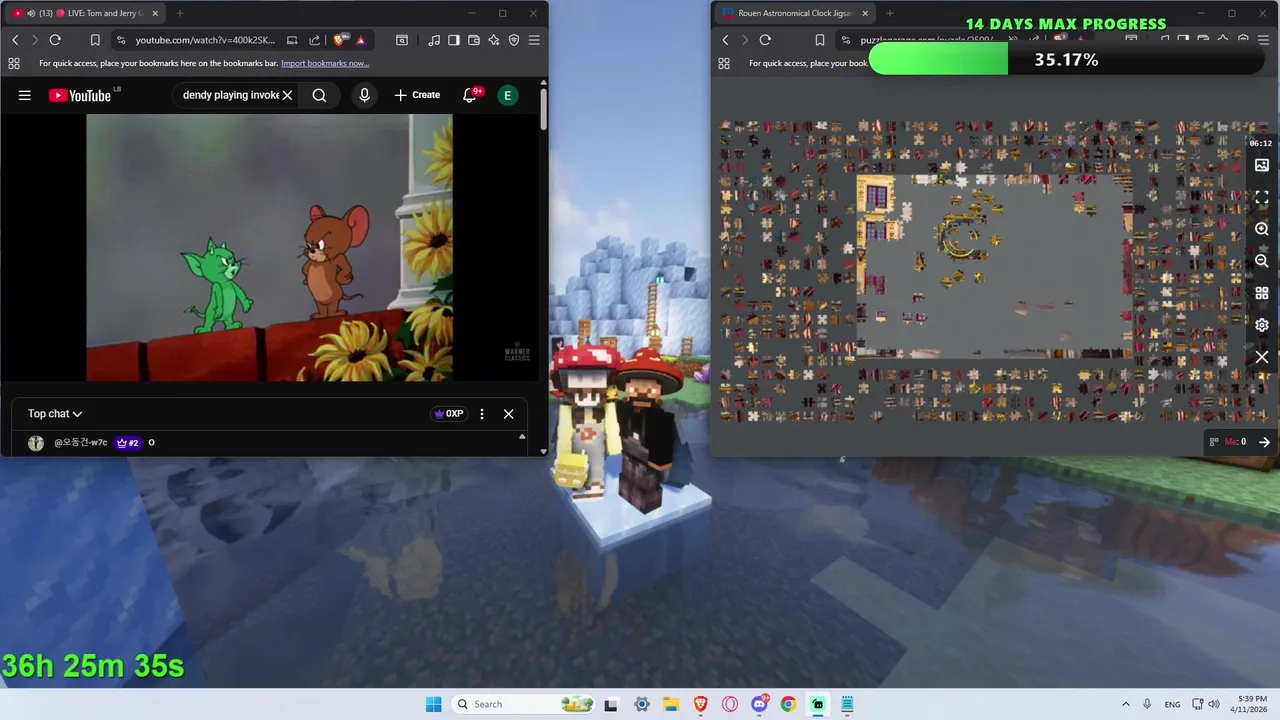
Task: Reload the puzzle browser page
Action: 765,40
